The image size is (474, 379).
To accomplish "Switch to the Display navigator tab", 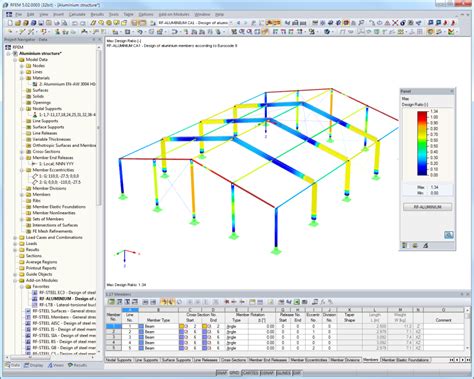I will tap(34, 365).
